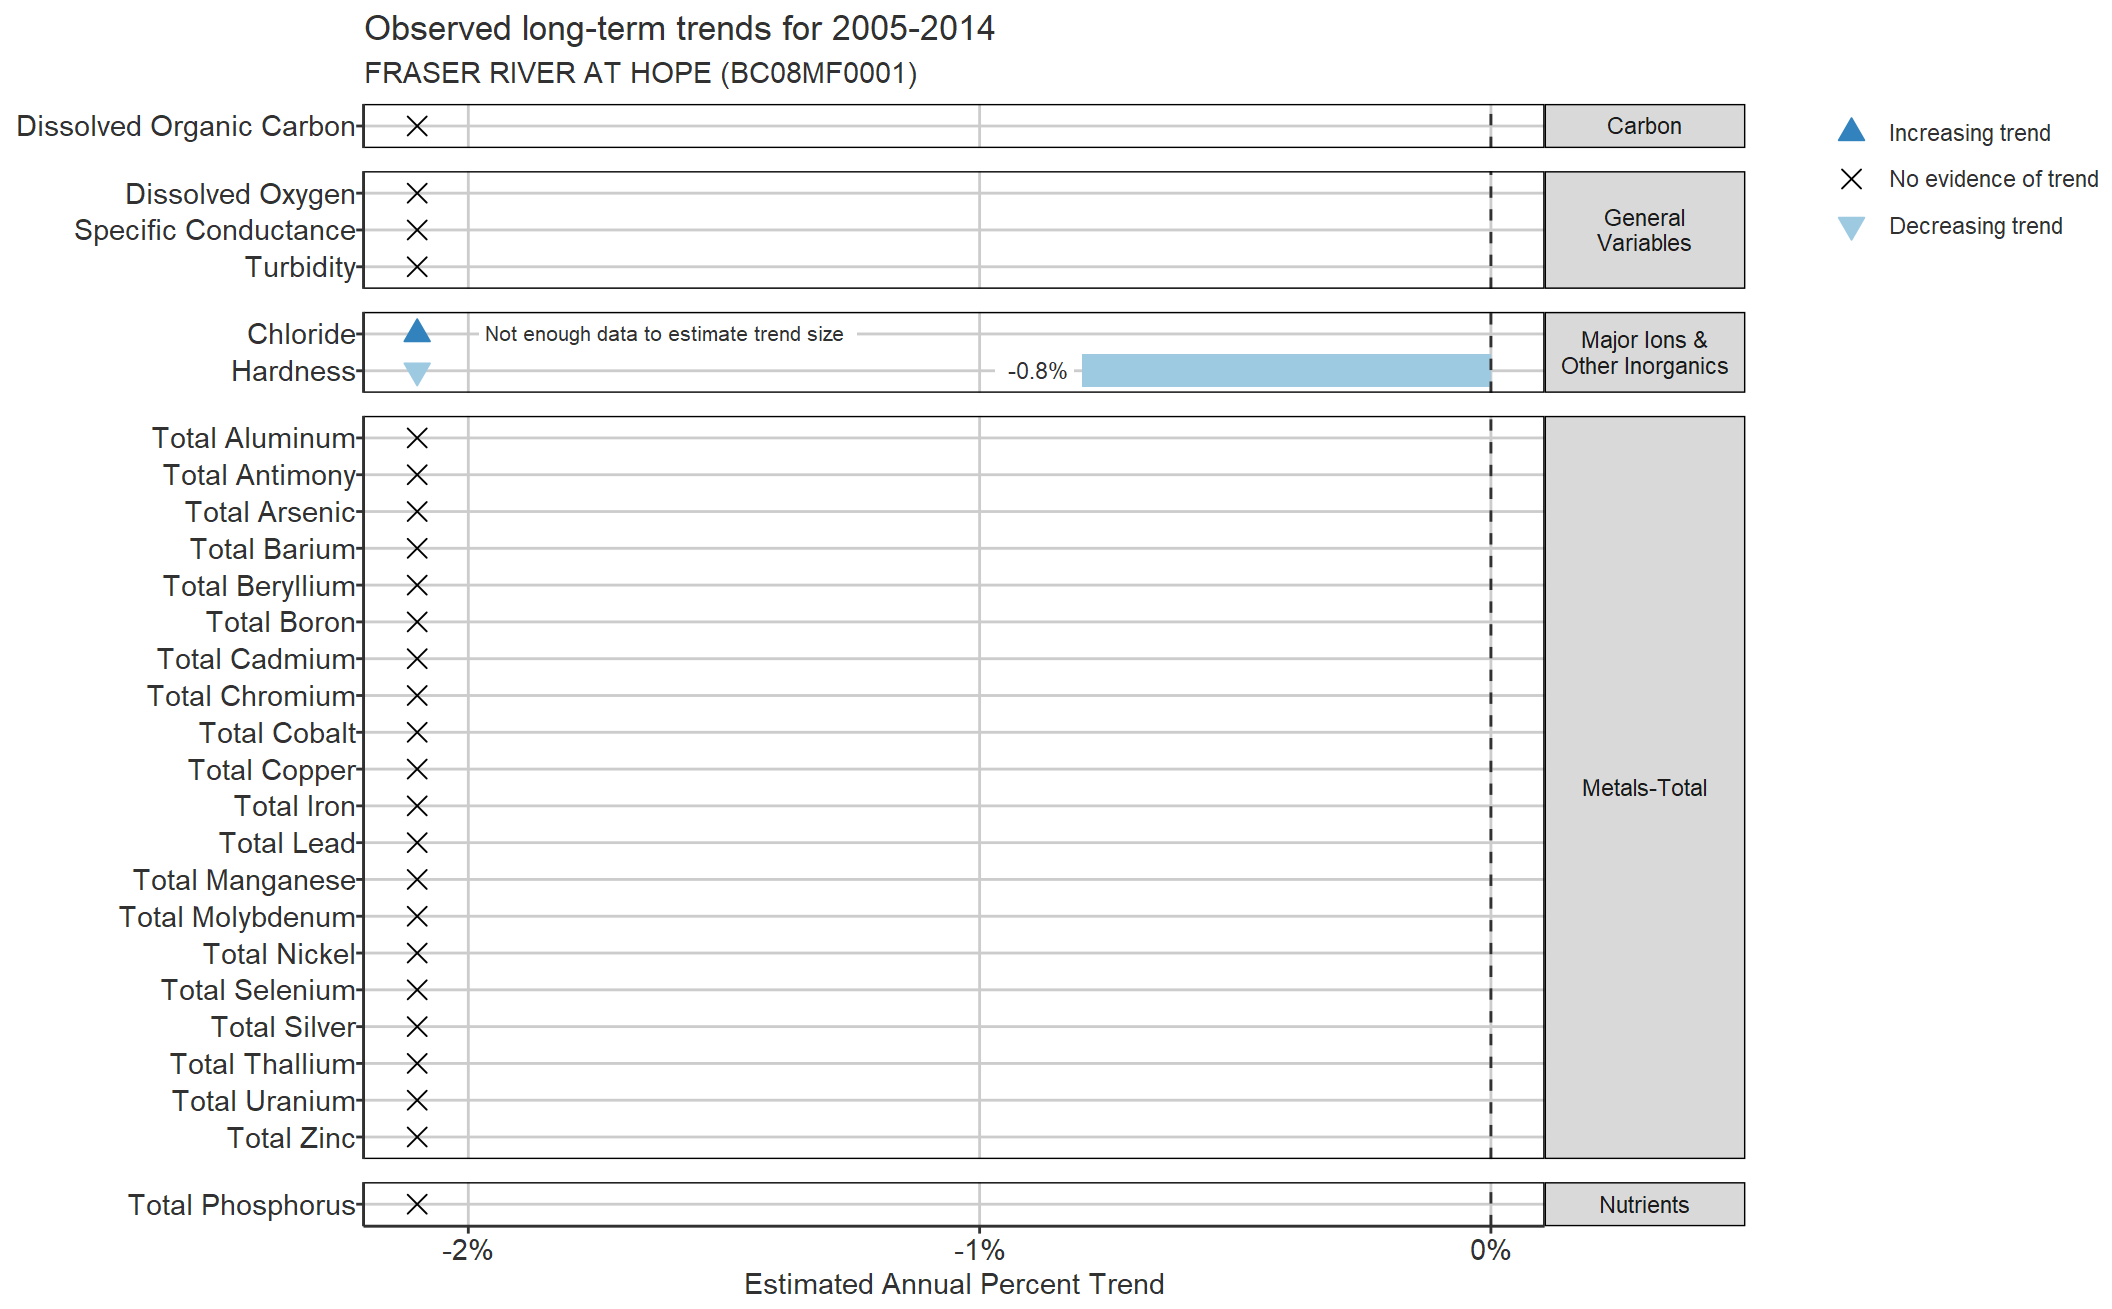The height and width of the screenshot is (1309, 2112).
Task: Click the 'Turbidity' row label
Action: (300, 267)
